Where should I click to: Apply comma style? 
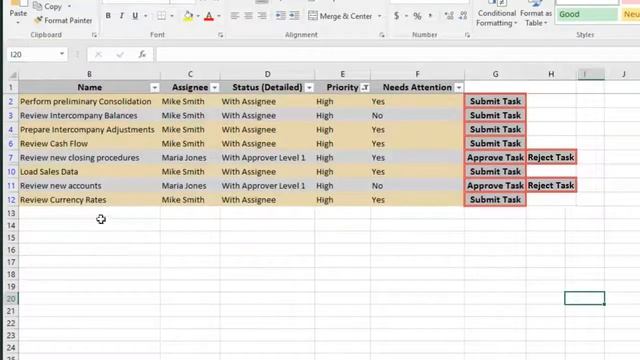(x=430, y=16)
